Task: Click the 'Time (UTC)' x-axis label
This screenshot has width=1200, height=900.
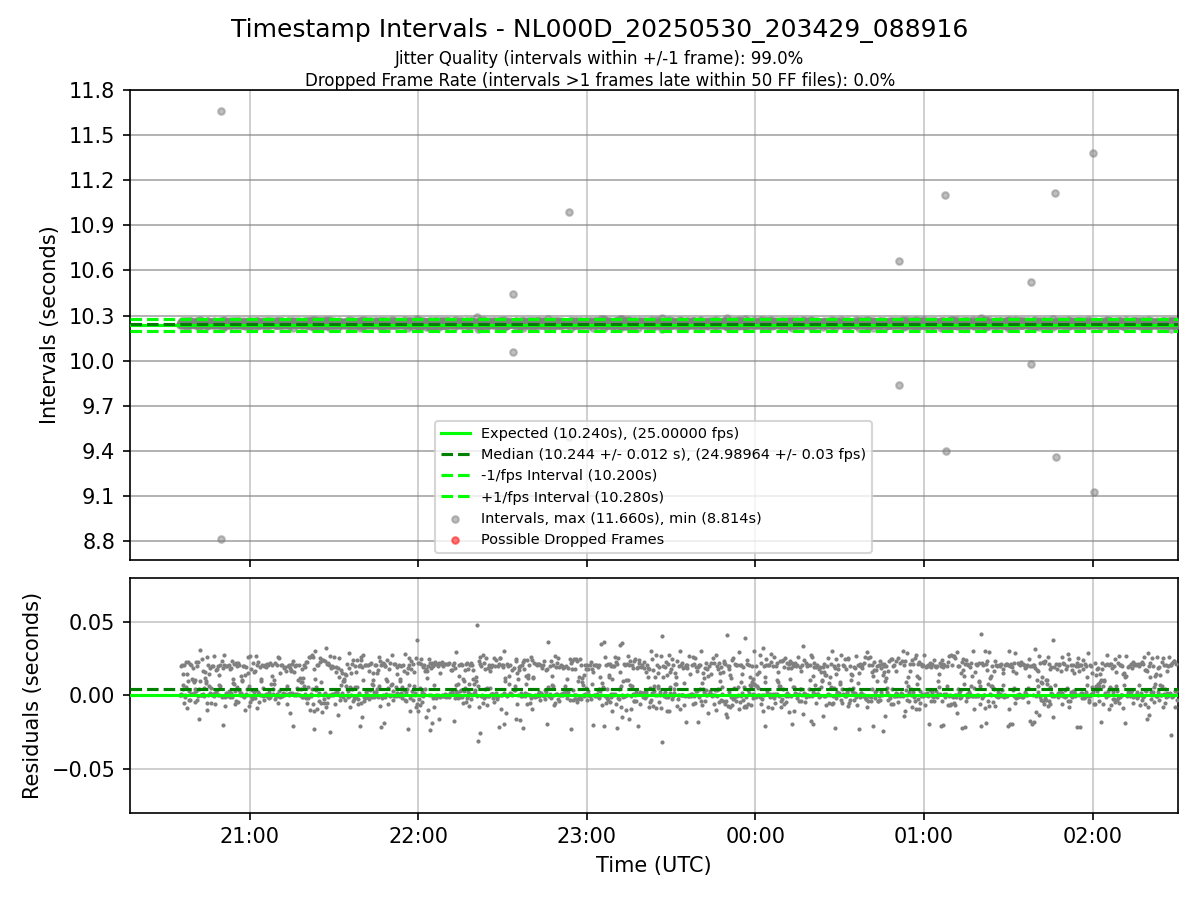Action: pos(653,865)
